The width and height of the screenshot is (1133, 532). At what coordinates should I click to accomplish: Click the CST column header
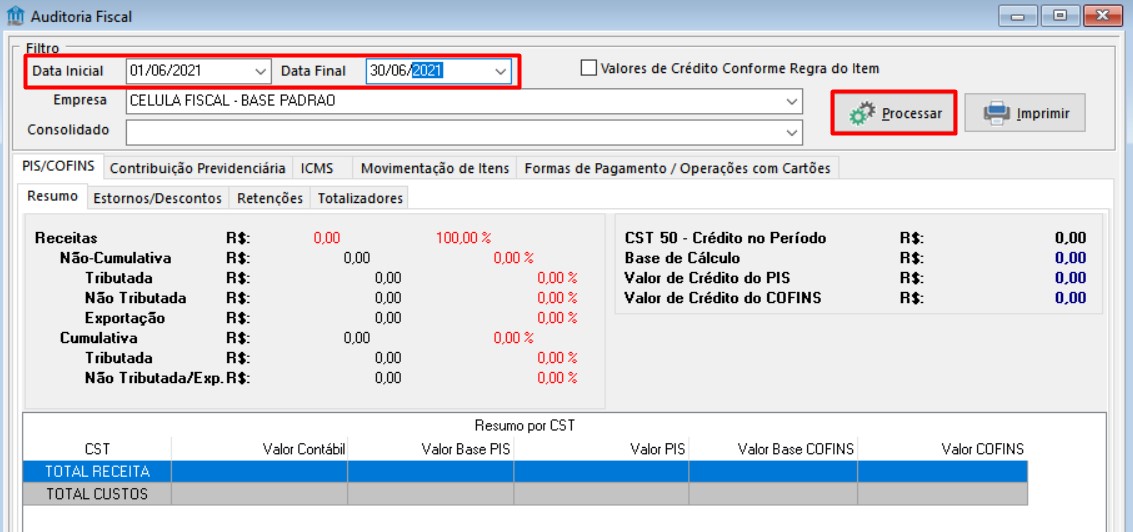click(x=97, y=449)
